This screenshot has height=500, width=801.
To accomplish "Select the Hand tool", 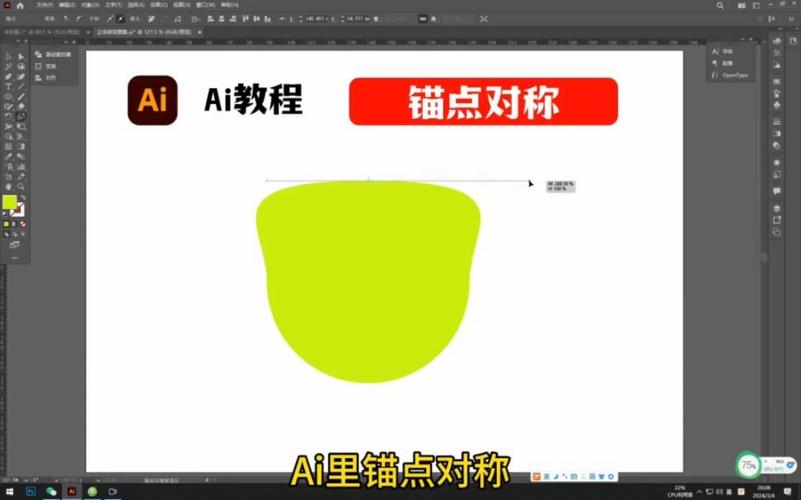I will click(8, 186).
